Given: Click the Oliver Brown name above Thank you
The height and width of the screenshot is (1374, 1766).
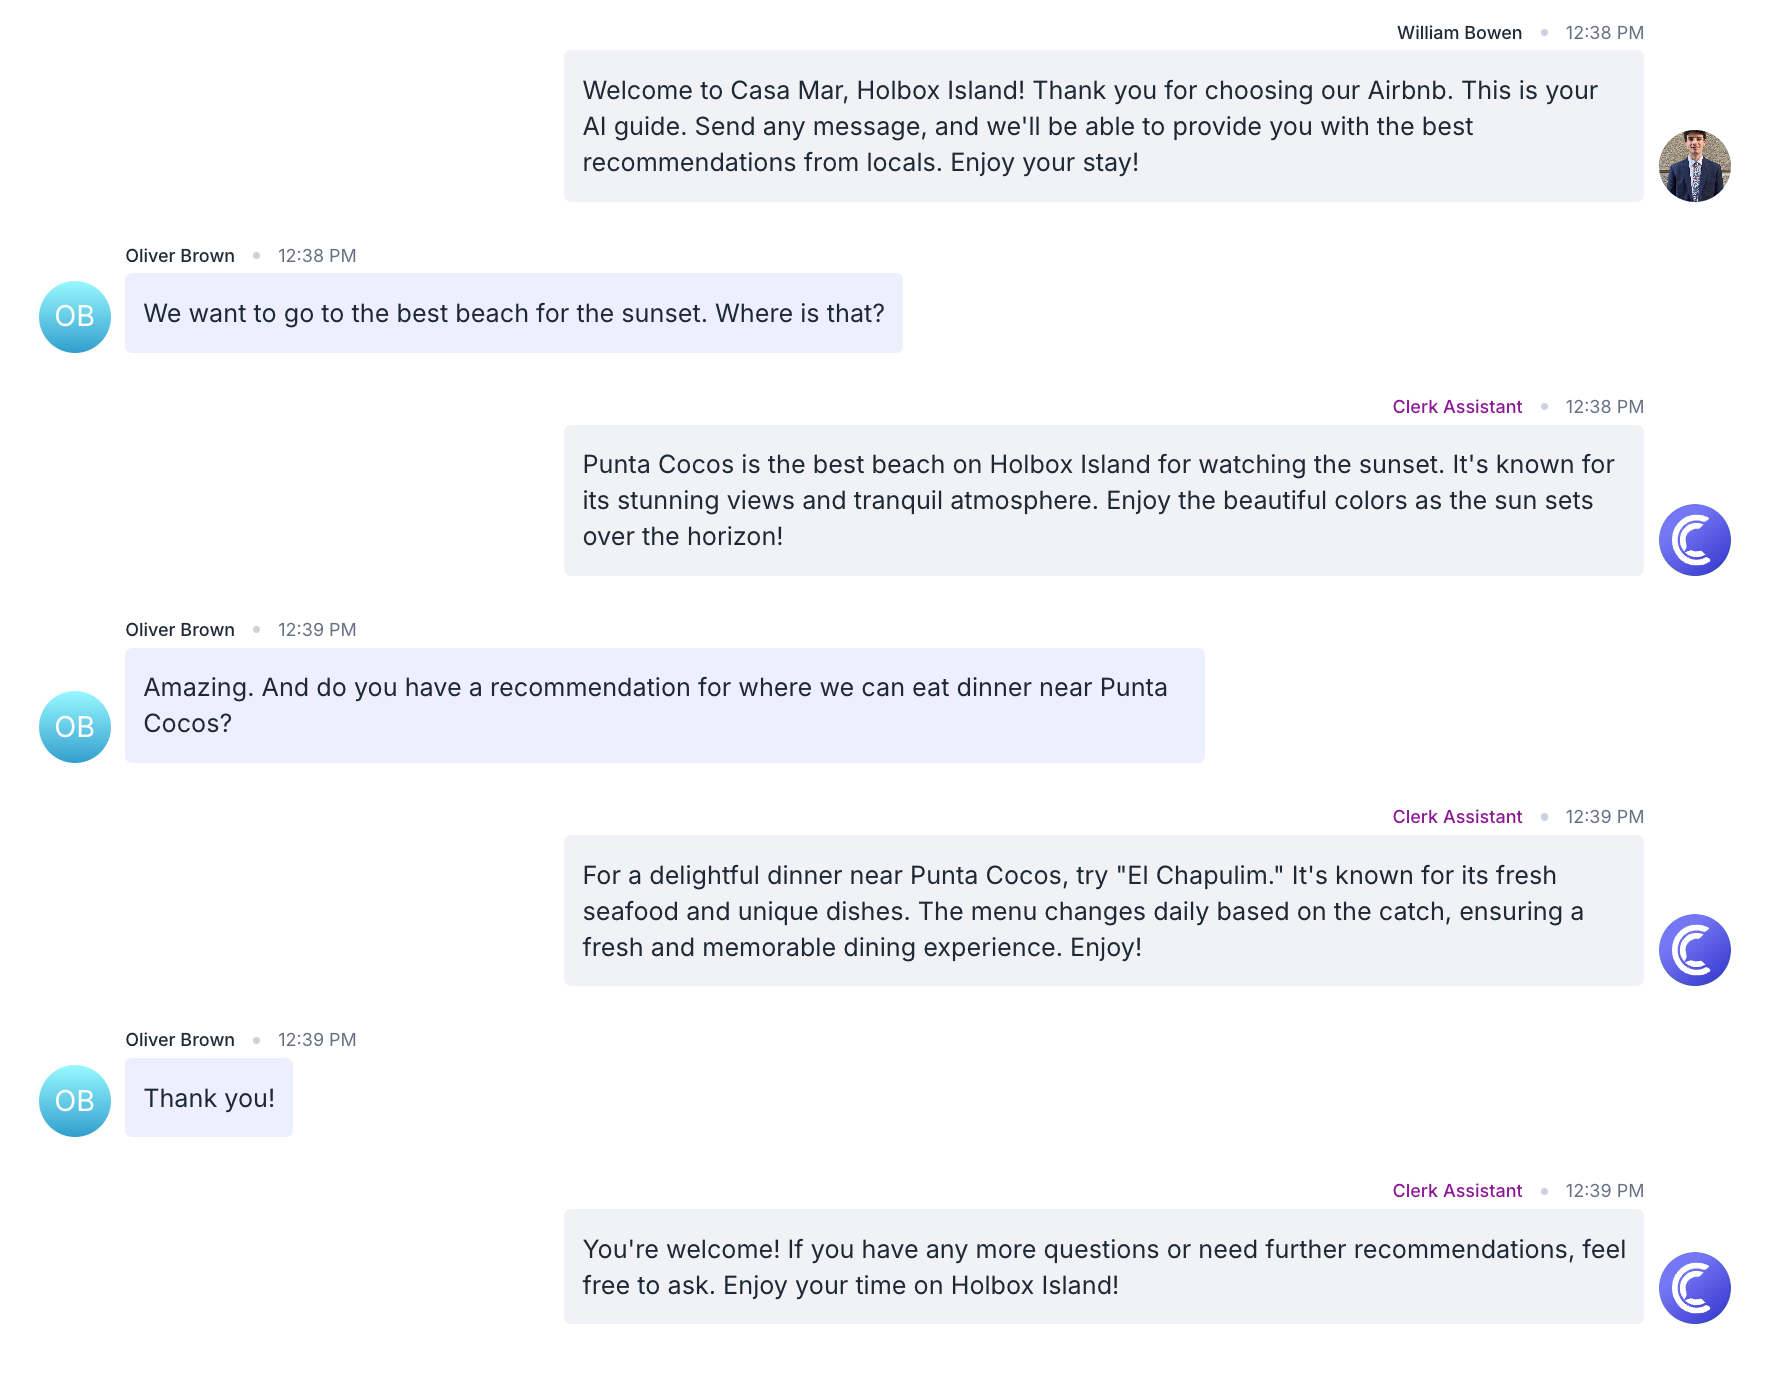Looking at the screenshot, I should click(x=180, y=1040).
